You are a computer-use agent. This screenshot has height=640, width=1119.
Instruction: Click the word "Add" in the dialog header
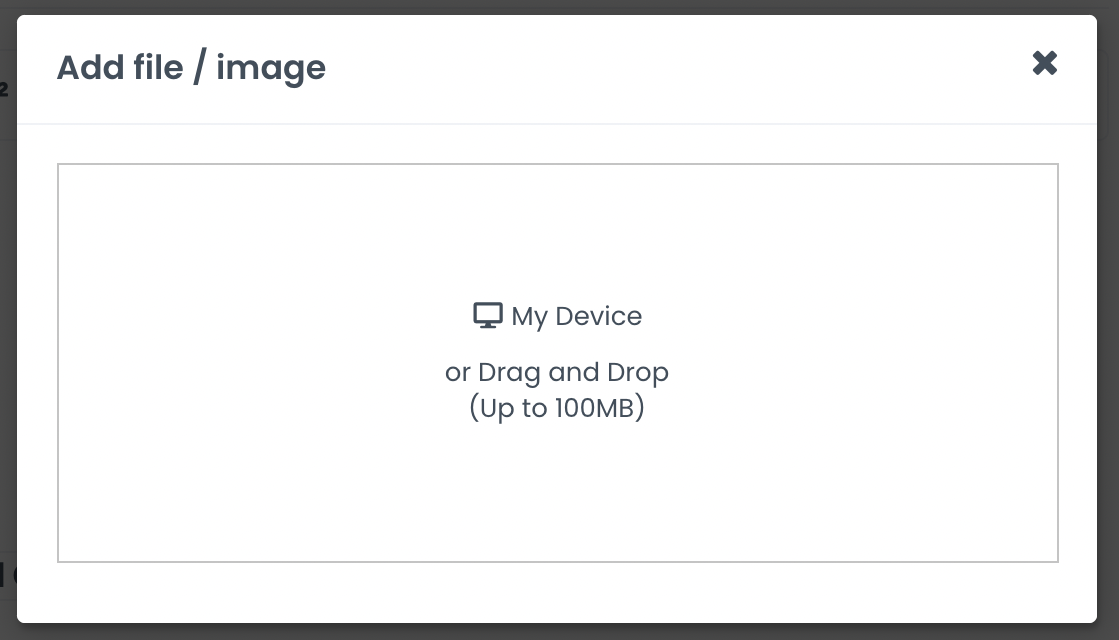pyautogui.click(x=85, y=68)
